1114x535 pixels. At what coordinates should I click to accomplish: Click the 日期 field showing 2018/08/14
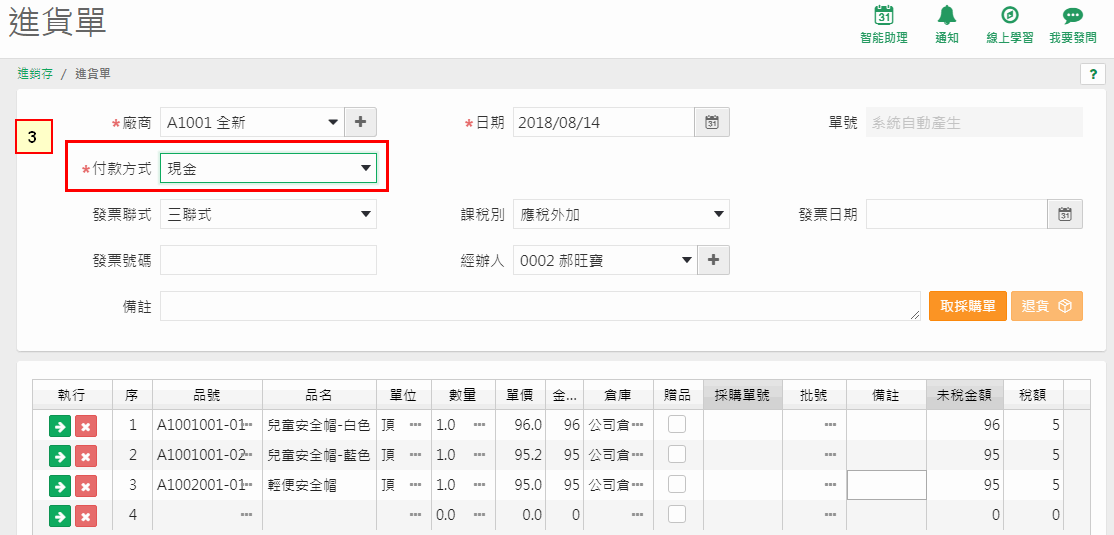point(603,122)
